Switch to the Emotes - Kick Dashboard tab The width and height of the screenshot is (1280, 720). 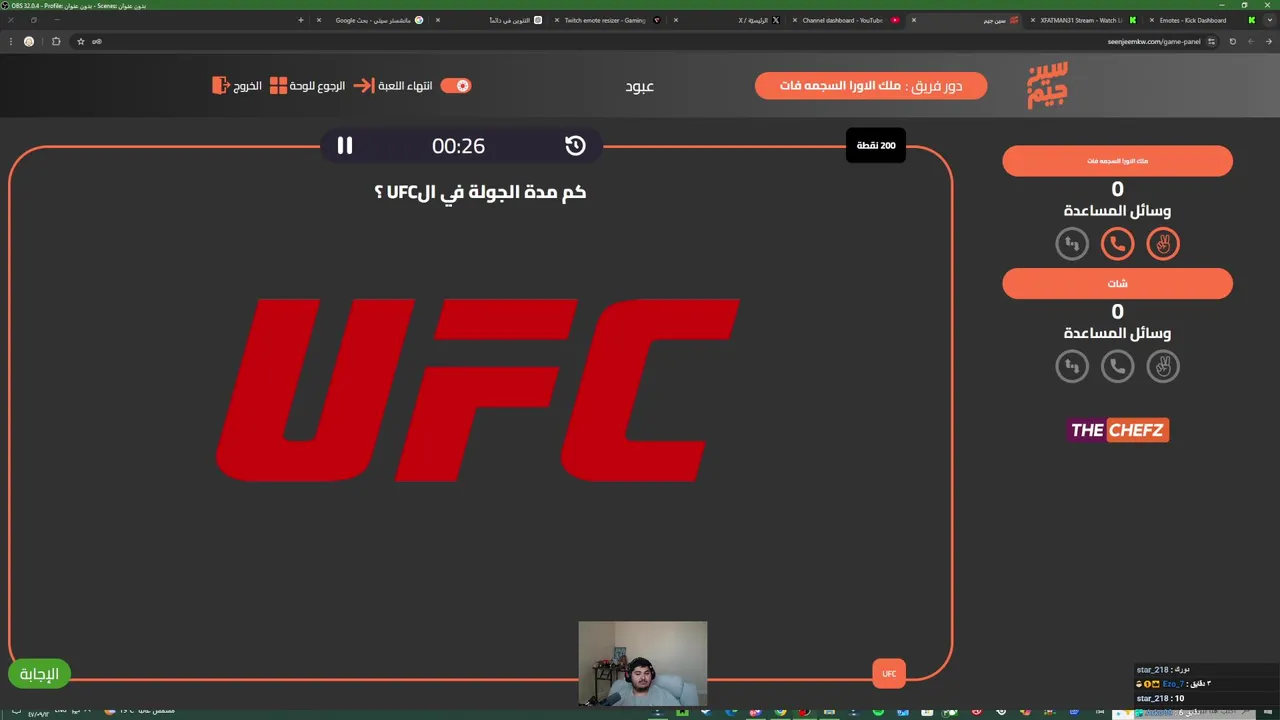[x=1200, y=20]
